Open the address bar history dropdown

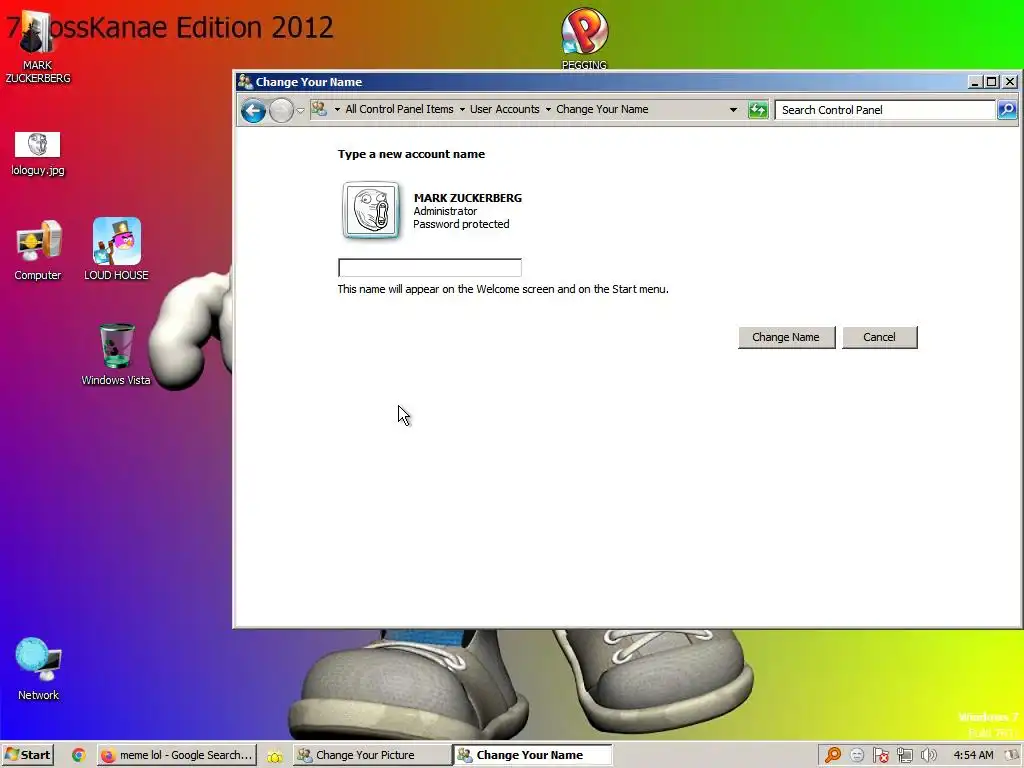[x=733, y=110]
